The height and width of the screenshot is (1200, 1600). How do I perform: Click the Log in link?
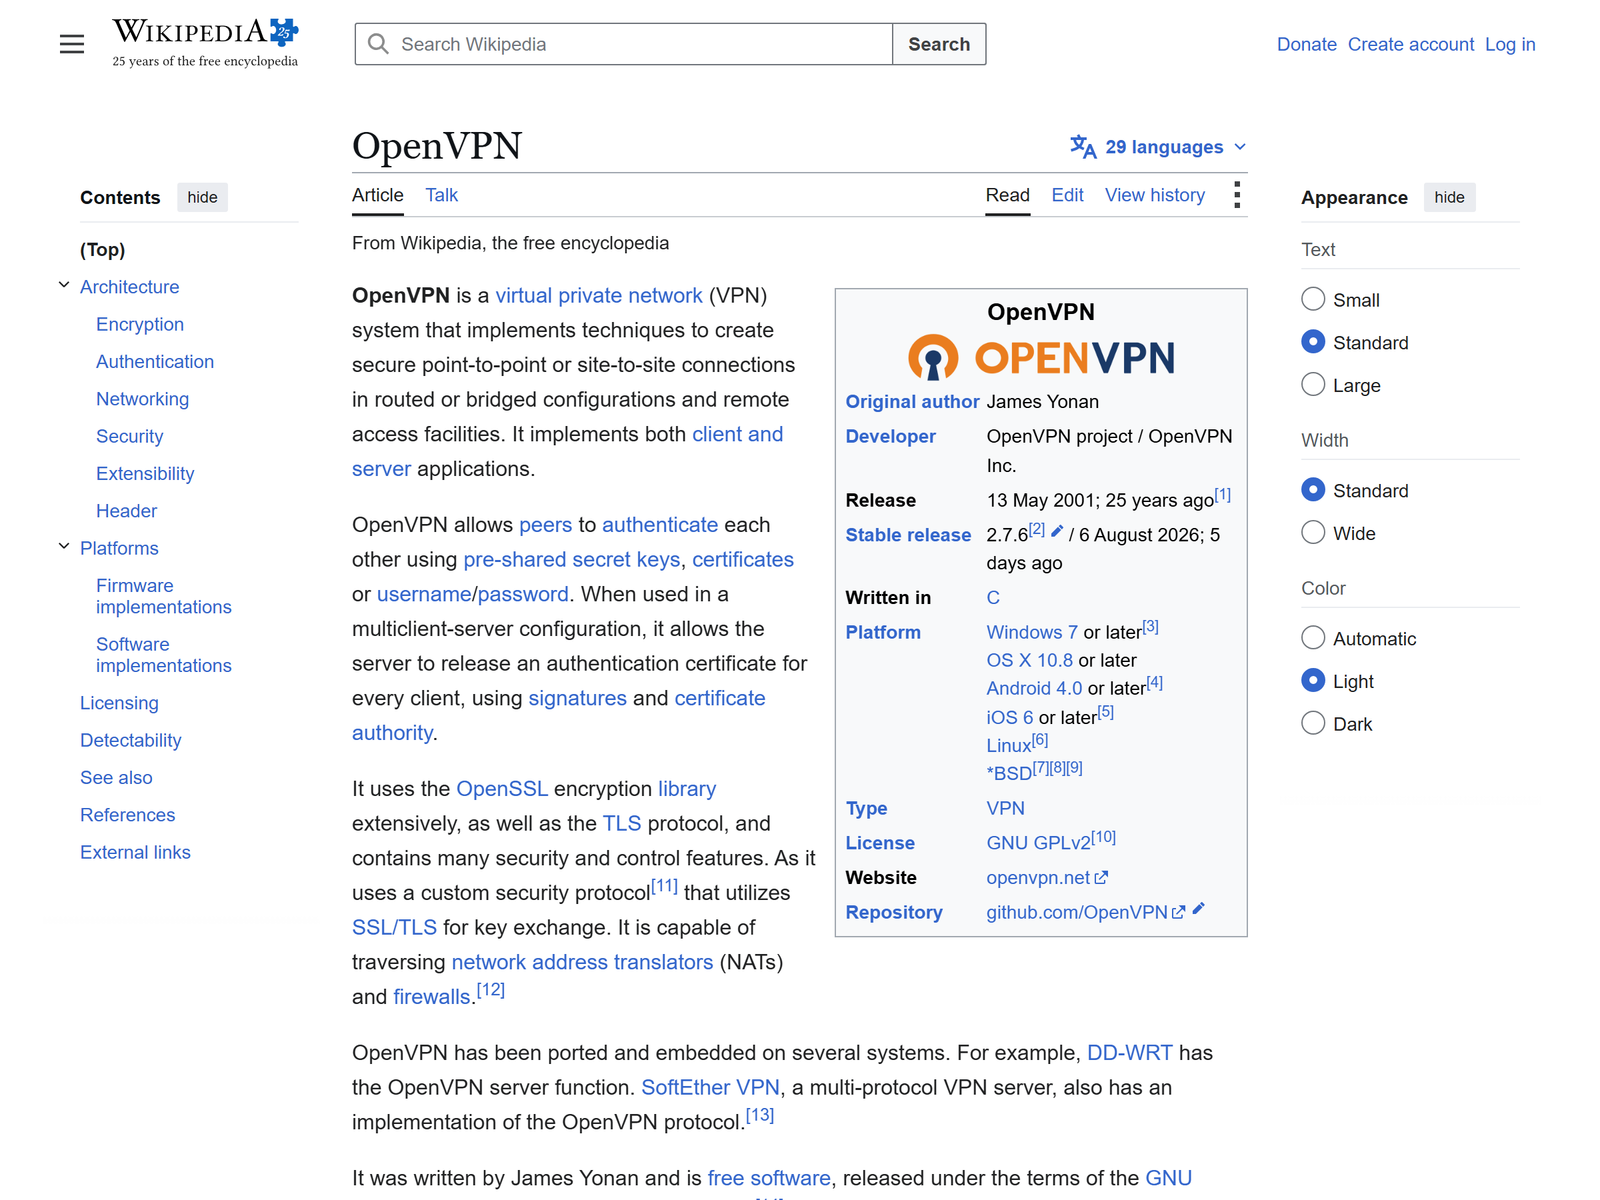pos(1510,44)
